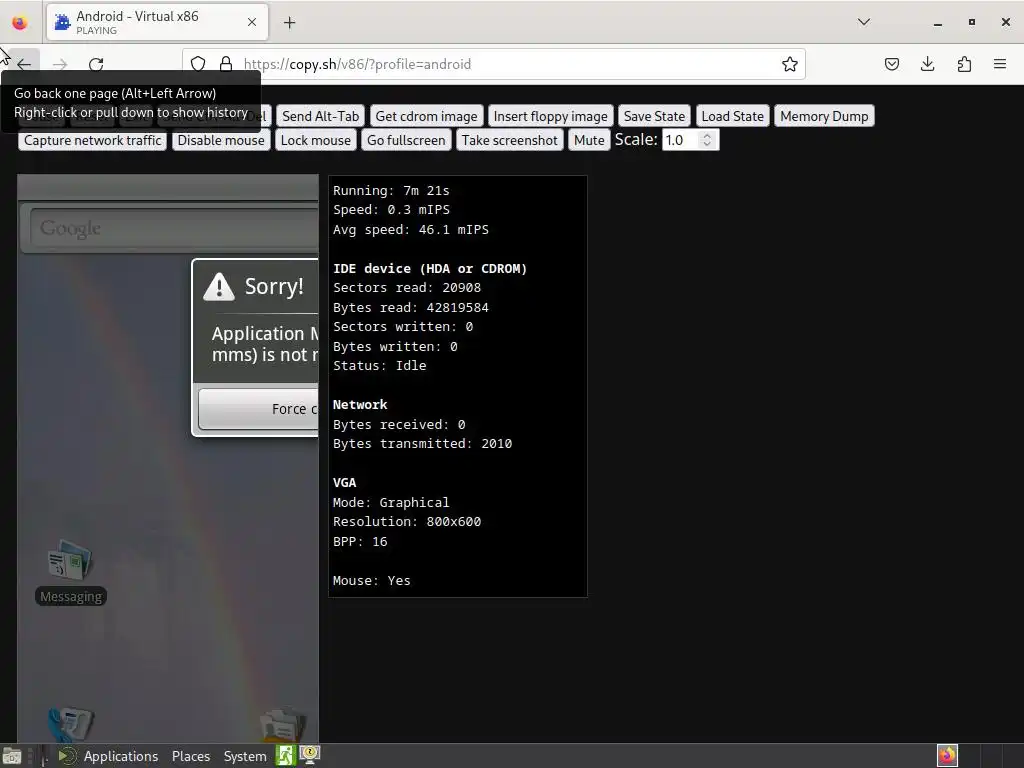Image resolution: width=1024 pixels, height=768 pixels.
Task: Click the browser back arrow
Action: (x=24, y=64)
